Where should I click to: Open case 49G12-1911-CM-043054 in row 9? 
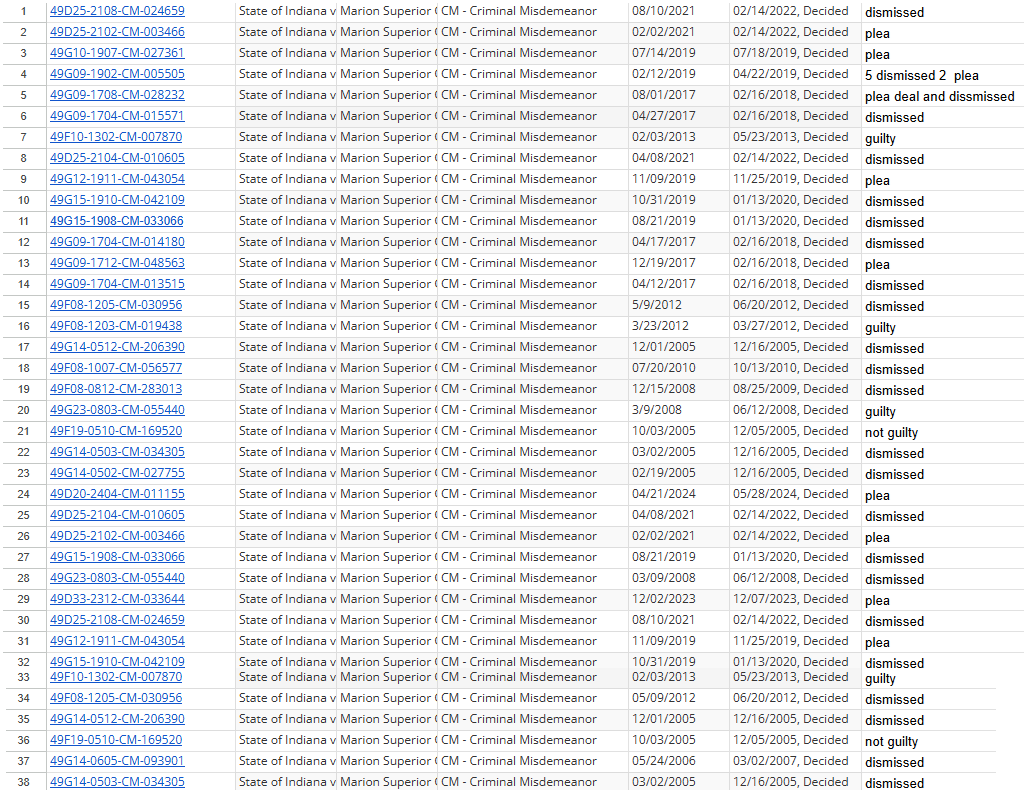[117, 178]
